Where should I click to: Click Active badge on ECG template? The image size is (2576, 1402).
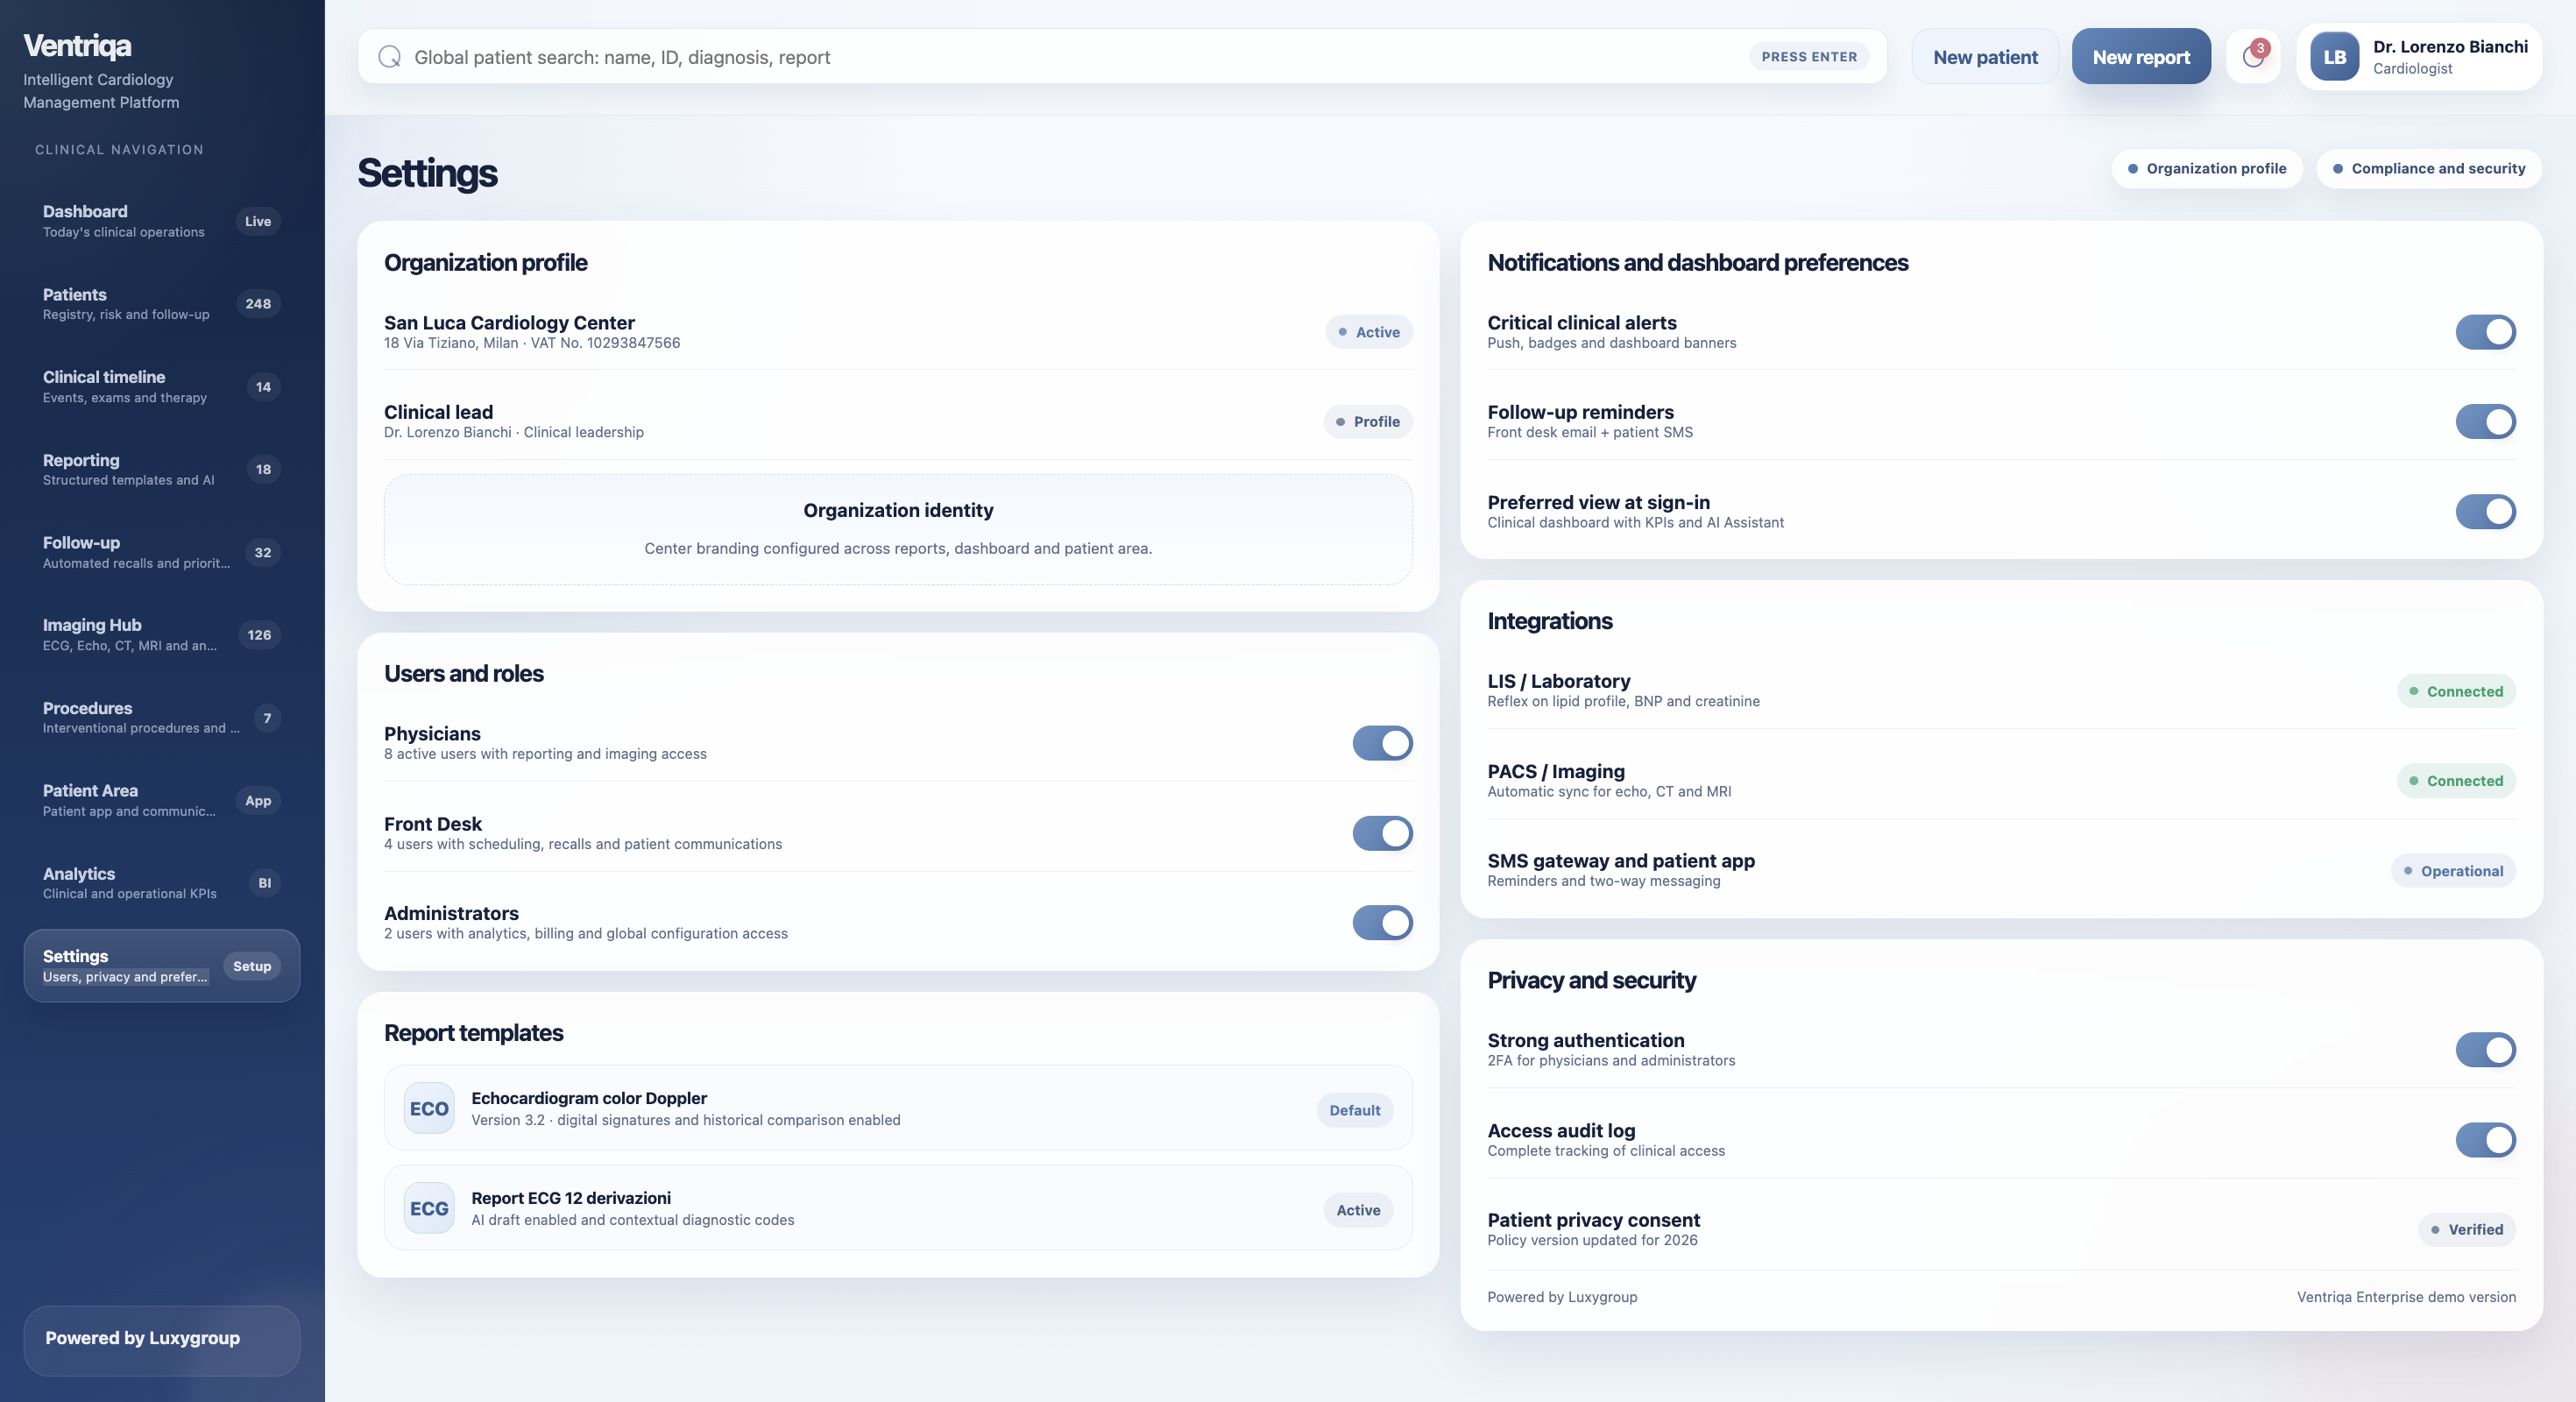1358,1210
